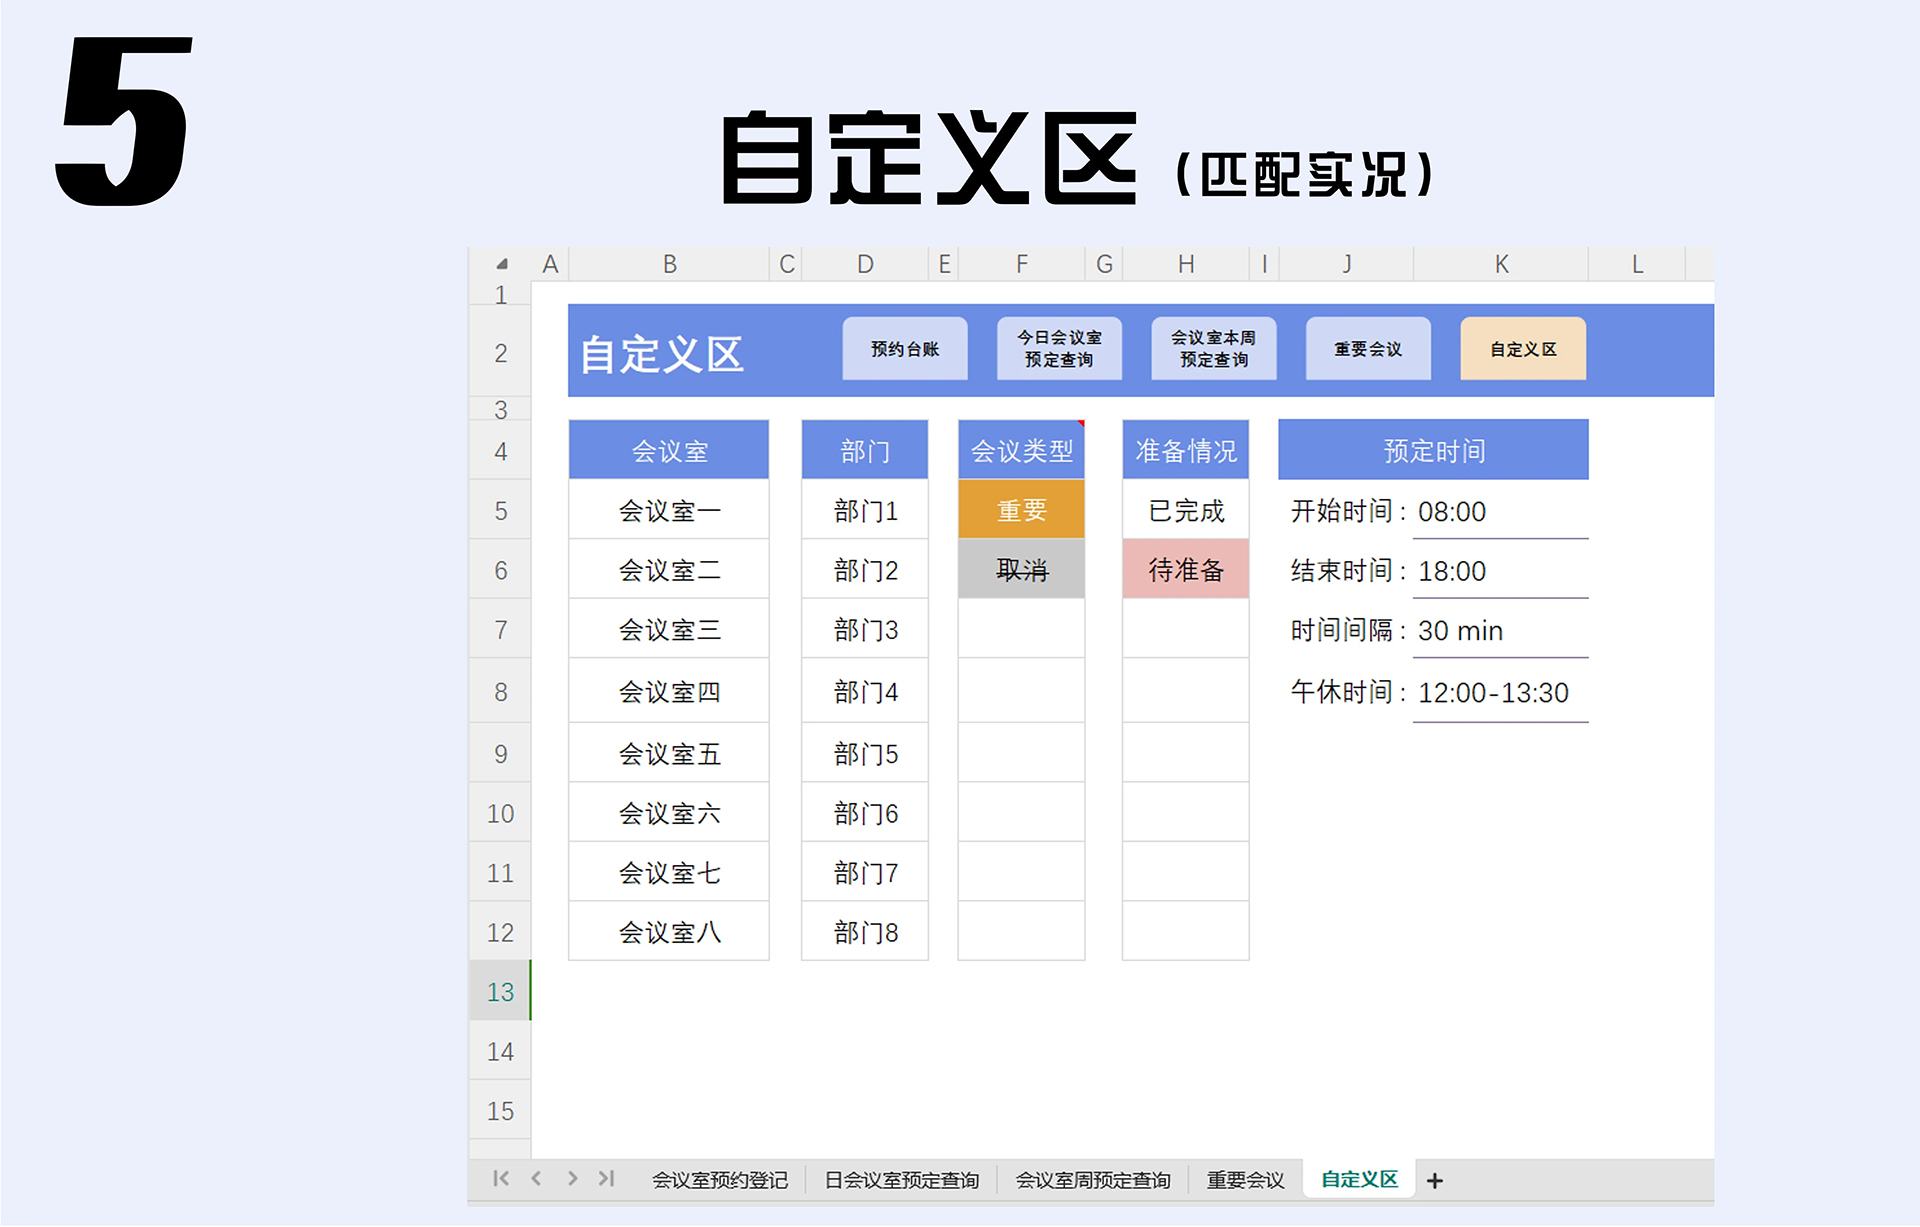Select the orange 重要 meeting type cell
This screenshot has width=1920, height=1227.
(1021, 510)
